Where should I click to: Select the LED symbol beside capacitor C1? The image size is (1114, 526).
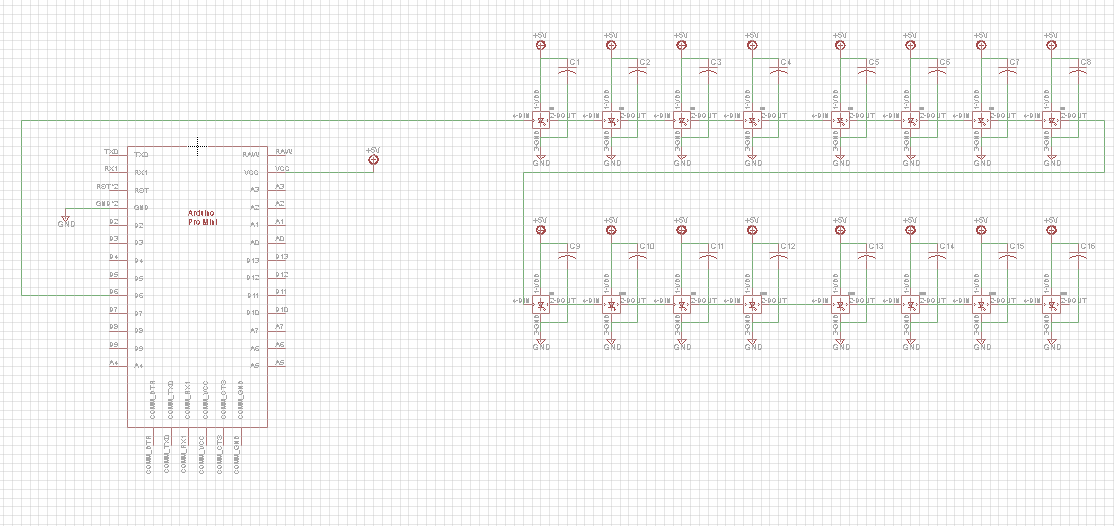541,121
